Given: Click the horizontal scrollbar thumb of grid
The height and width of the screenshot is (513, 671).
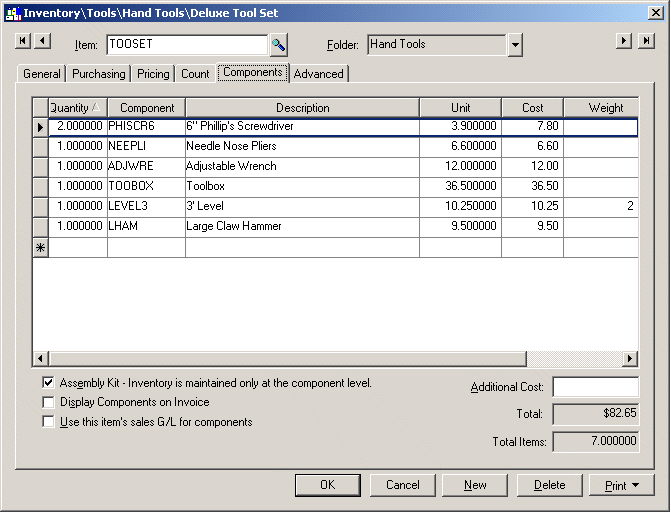Looking at the screenshot, I should (288, 359).
